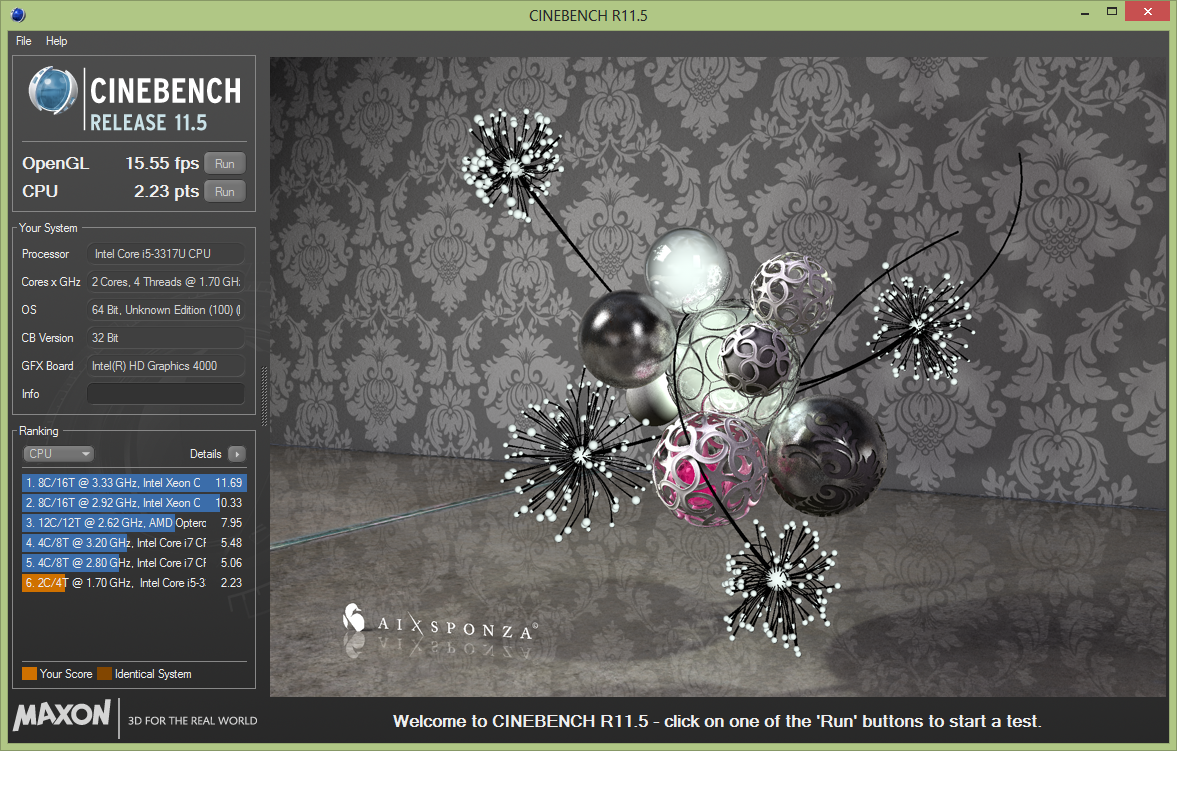
Task: Select ranking row 1 with score 11.69
Action: 134,483
